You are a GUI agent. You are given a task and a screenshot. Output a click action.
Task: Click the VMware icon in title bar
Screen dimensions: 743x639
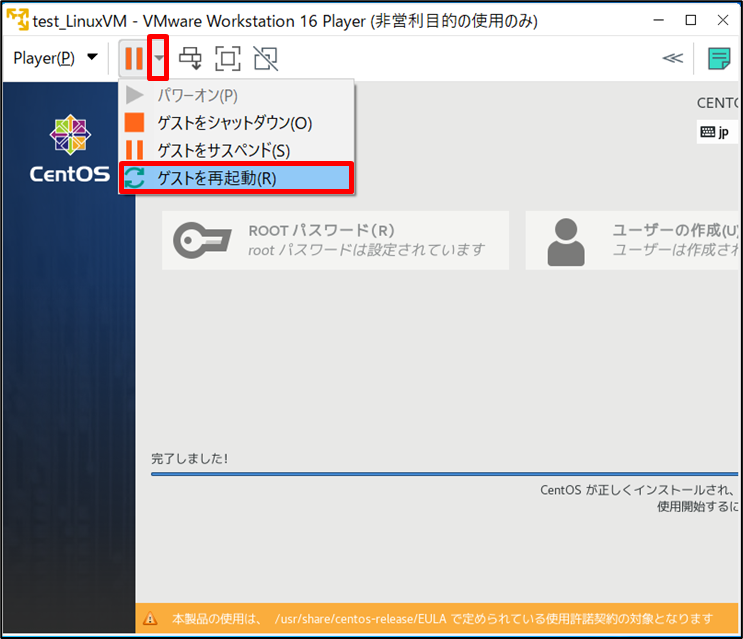click(x=18, y=20)
